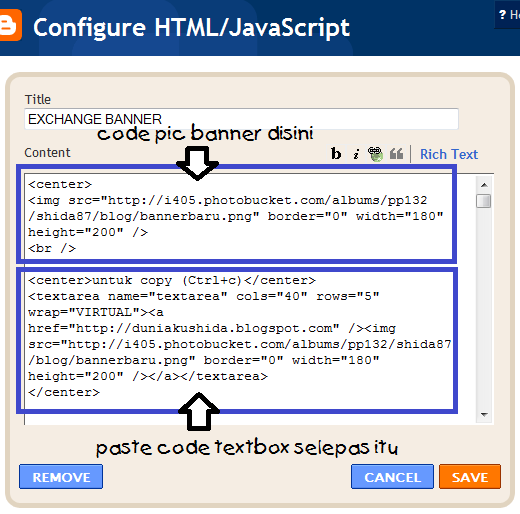Toggle italic formatting in content editor

click(x=356, y=154)
